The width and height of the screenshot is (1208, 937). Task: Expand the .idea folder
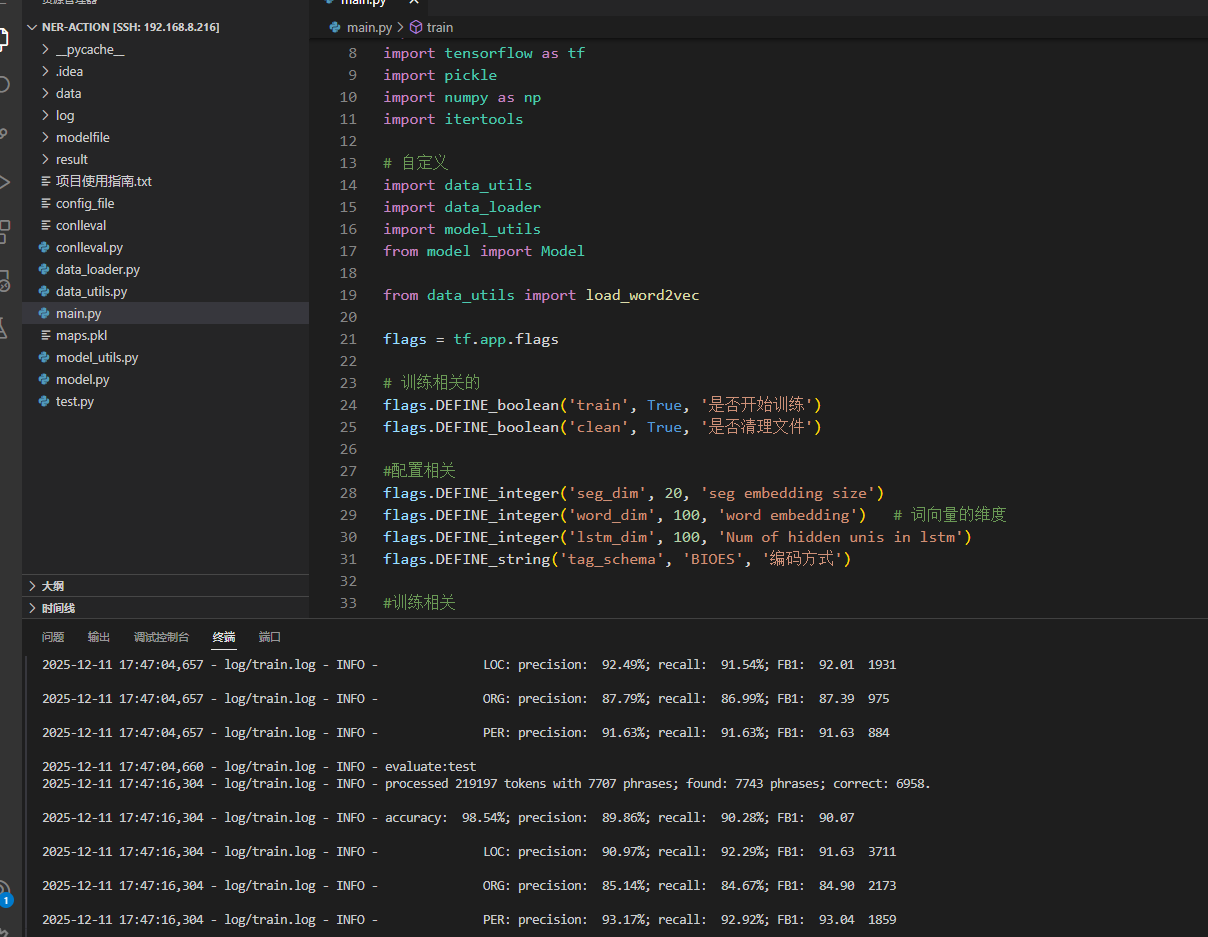(x=45, y=71)
